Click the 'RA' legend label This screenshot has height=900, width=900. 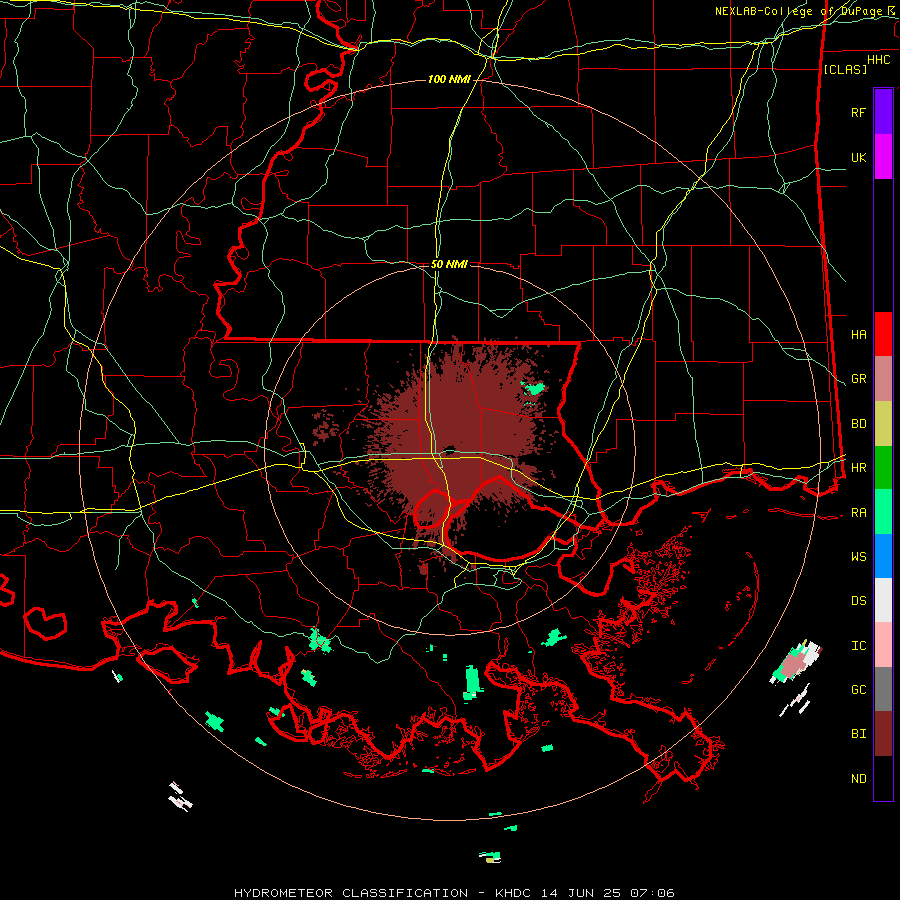tap(858, 513)
